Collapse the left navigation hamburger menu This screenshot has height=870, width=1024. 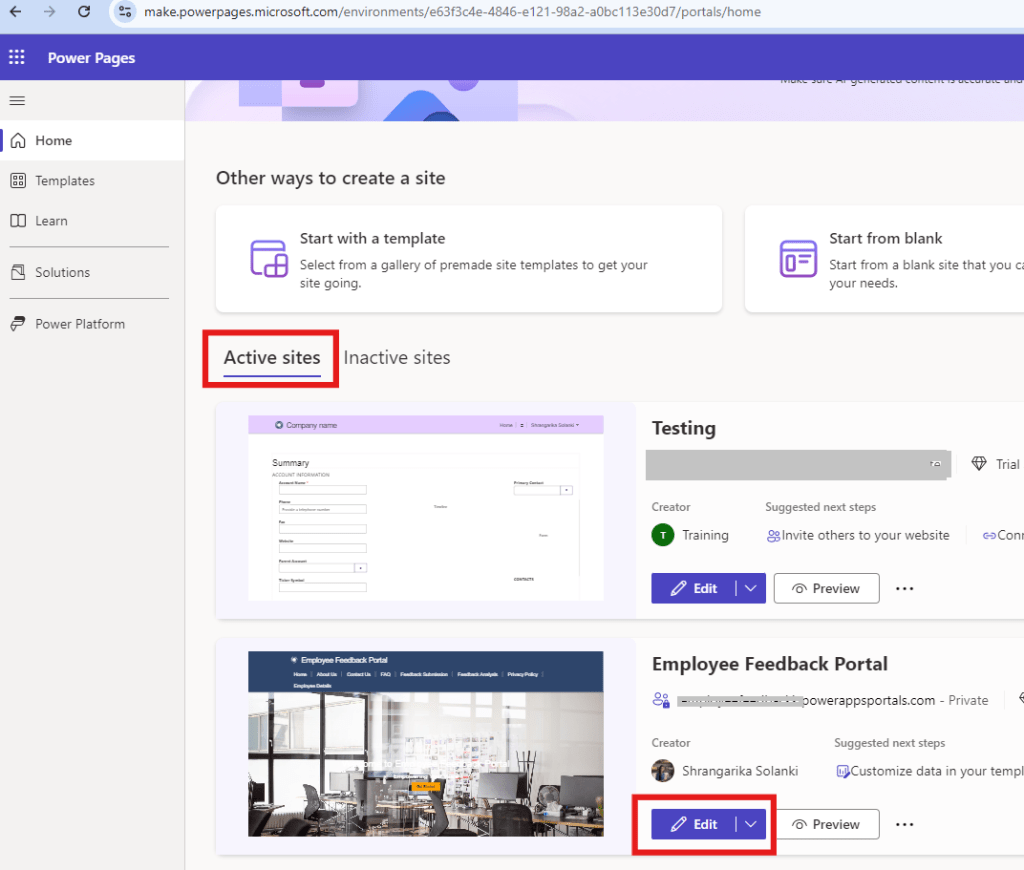[x=17, y=100]
